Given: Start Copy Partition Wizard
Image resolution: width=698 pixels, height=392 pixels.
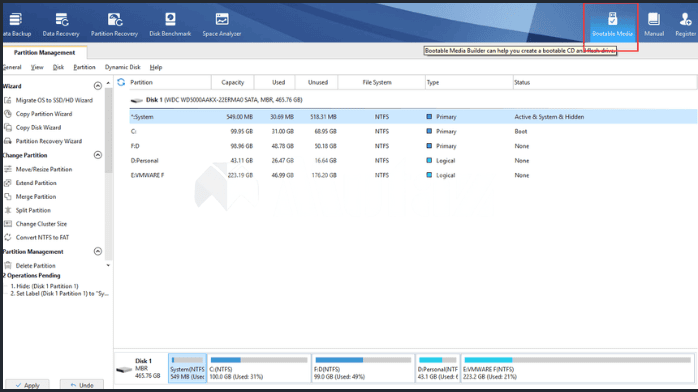Looking at the screenshot, I should click(38, 114).
